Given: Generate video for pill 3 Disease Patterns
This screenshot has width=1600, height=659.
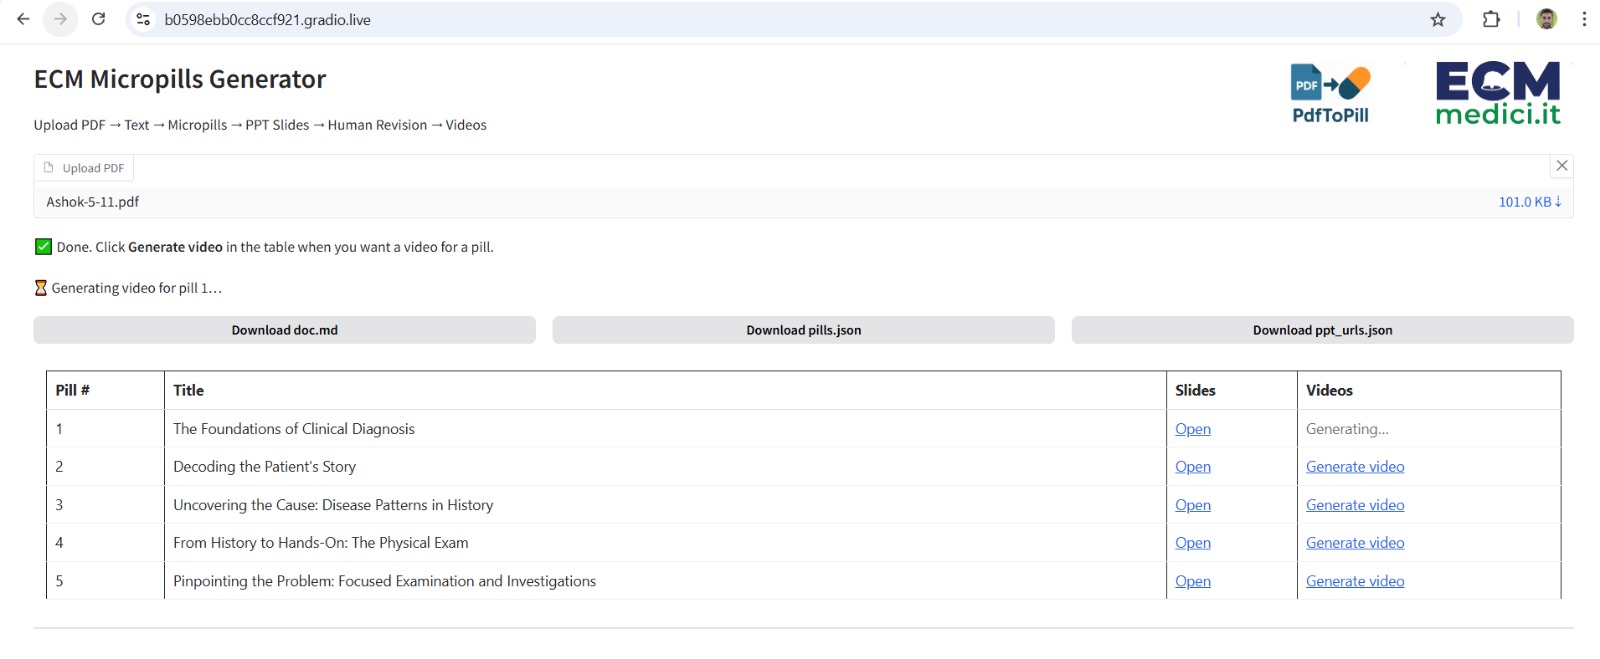Looking at the screenshot, I should (1354, 505).
